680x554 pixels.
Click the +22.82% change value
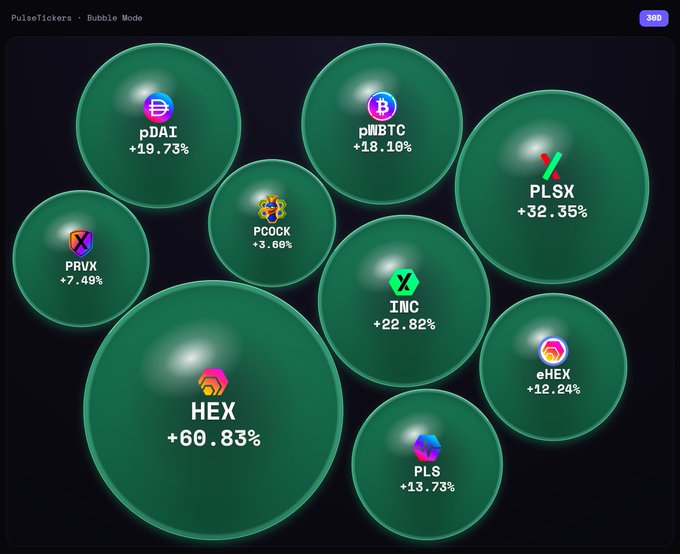404,324
